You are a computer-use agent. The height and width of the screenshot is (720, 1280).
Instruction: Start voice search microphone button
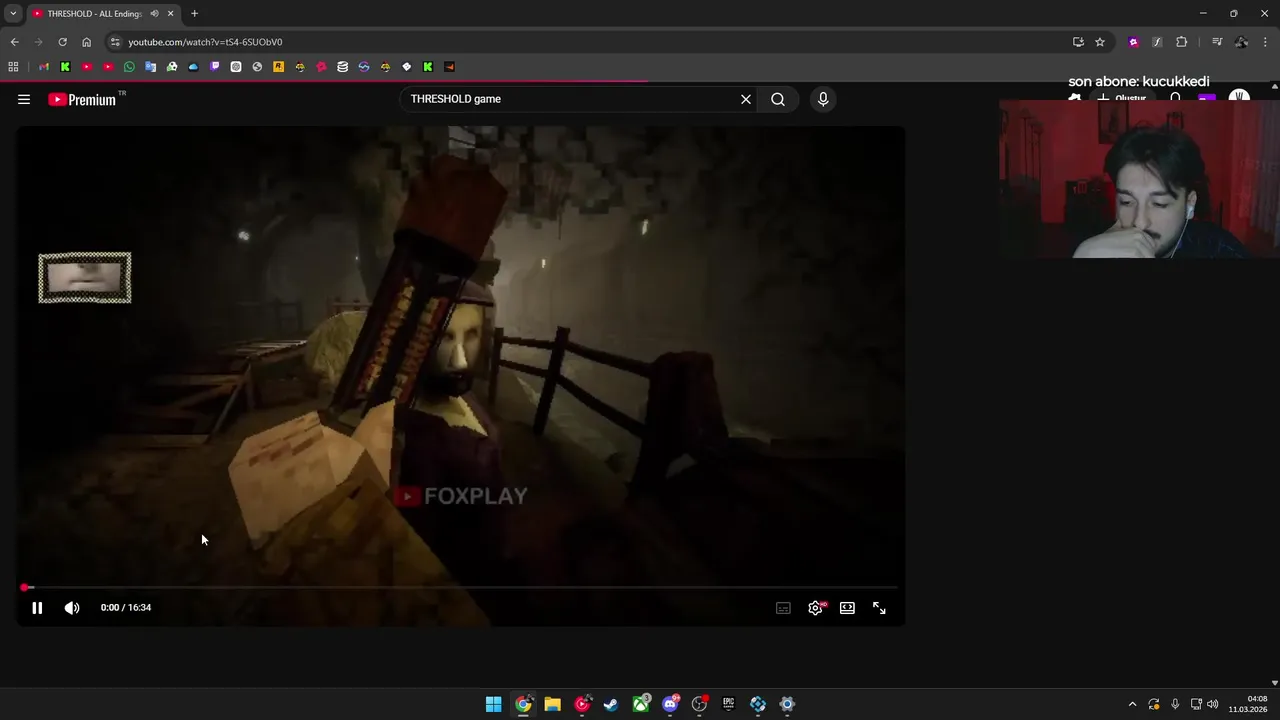823,99
